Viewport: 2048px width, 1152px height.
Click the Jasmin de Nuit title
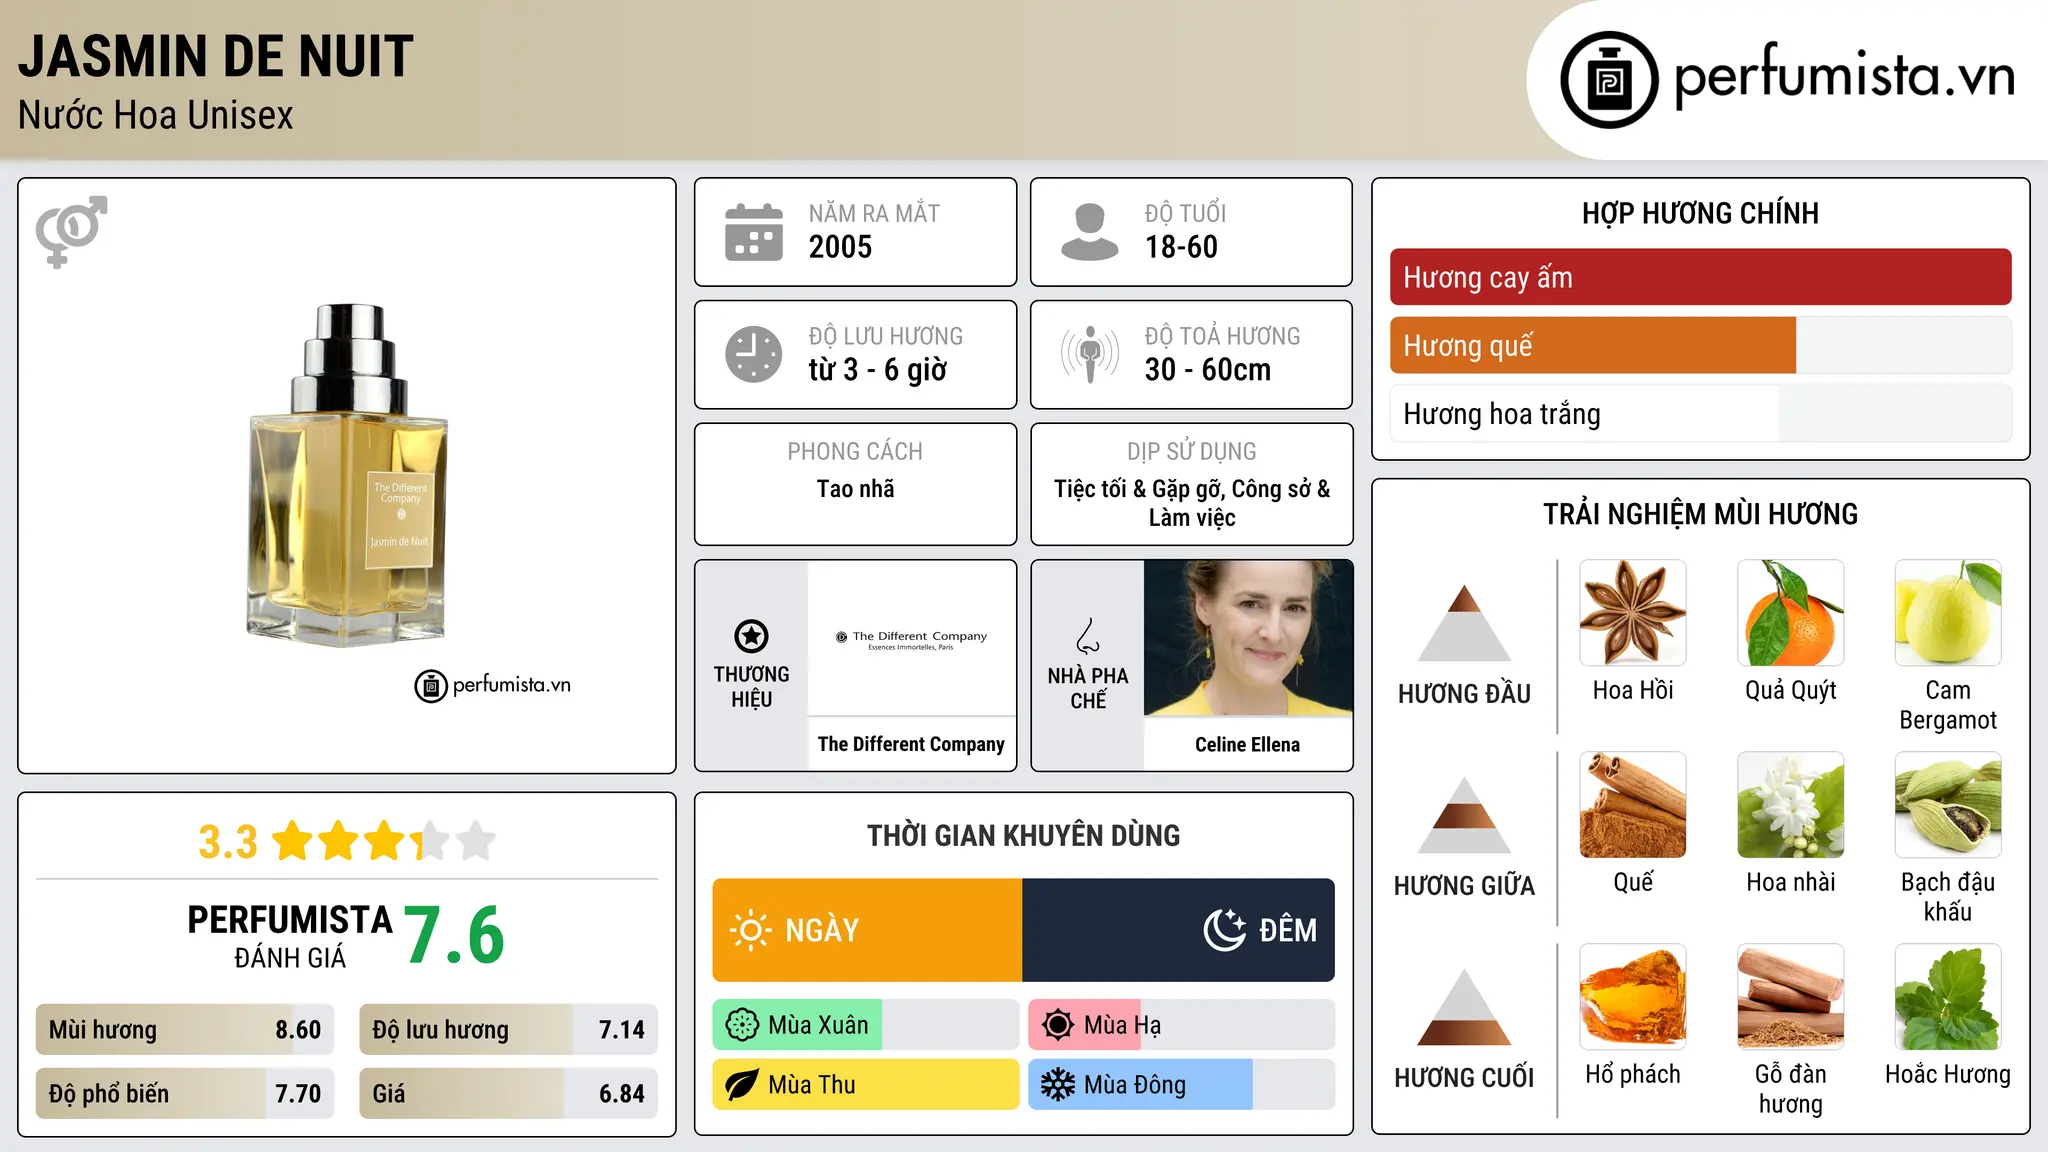click(215, 56)
